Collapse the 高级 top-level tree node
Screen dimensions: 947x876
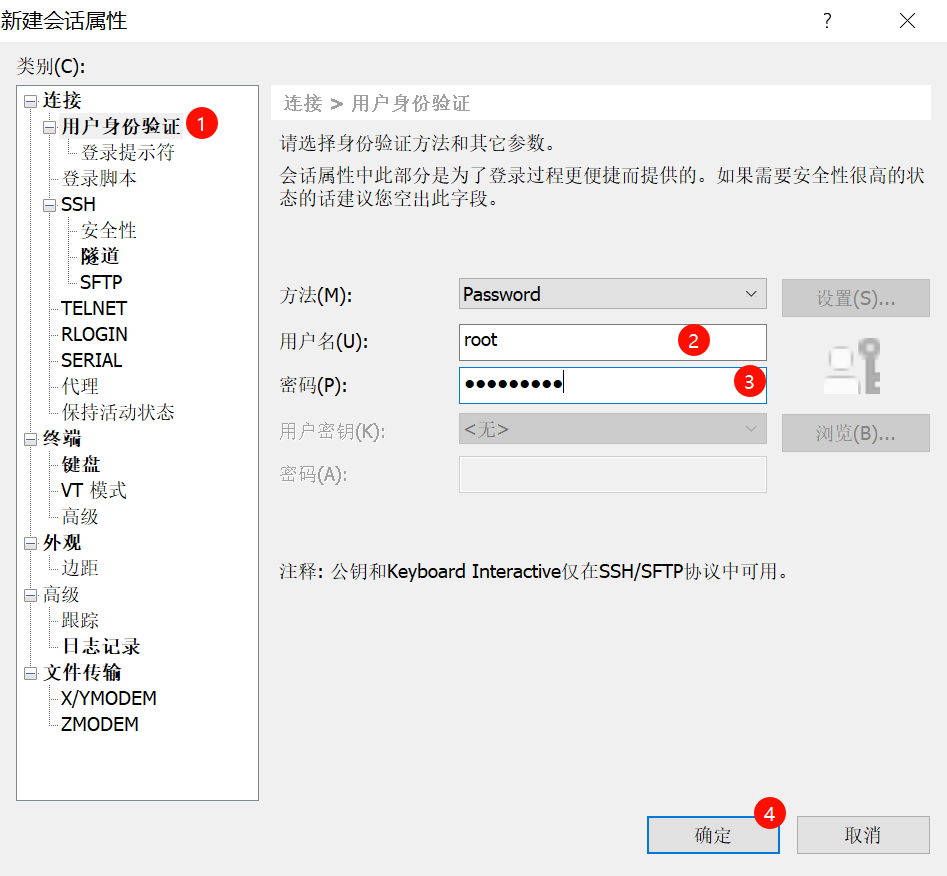pos(30,595)
